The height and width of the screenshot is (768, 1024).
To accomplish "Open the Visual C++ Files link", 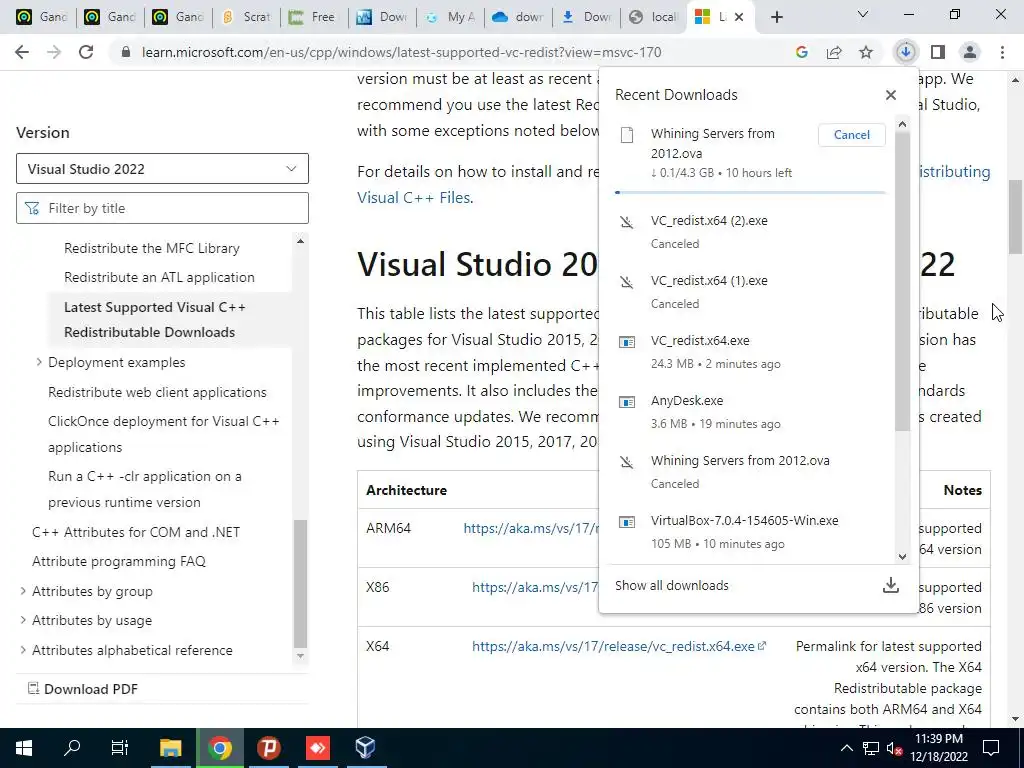I will click(x=413, y=197).
